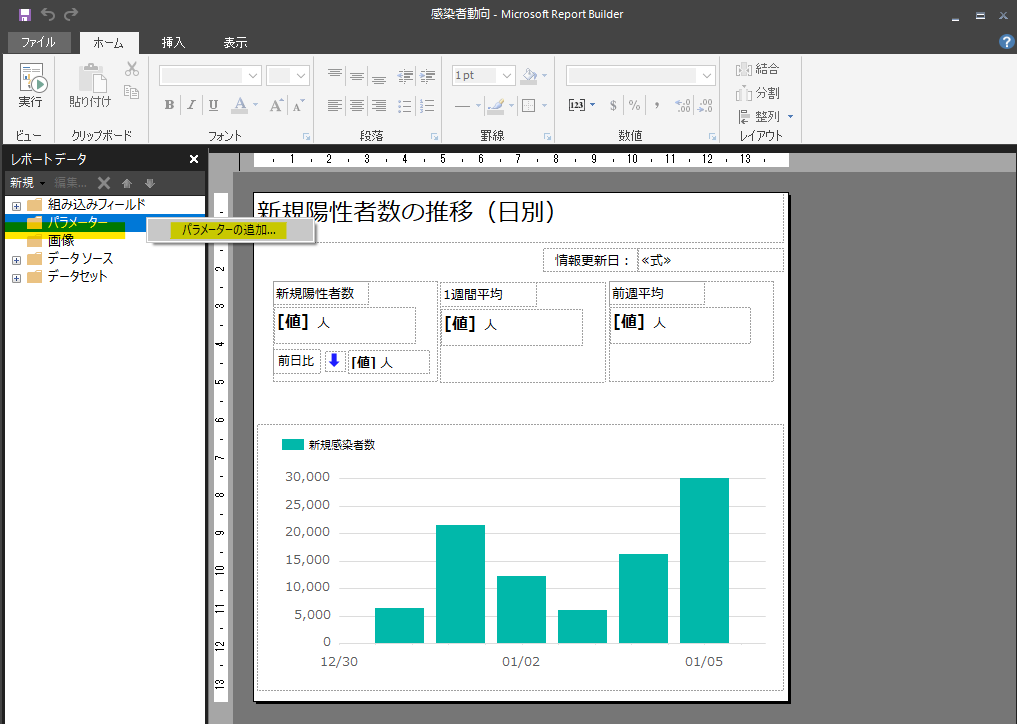Expand the 組み込みフィールド tree node
The height and width of the screenshot is (724, 1017).
pyautogui.click(x=16, y=205)
